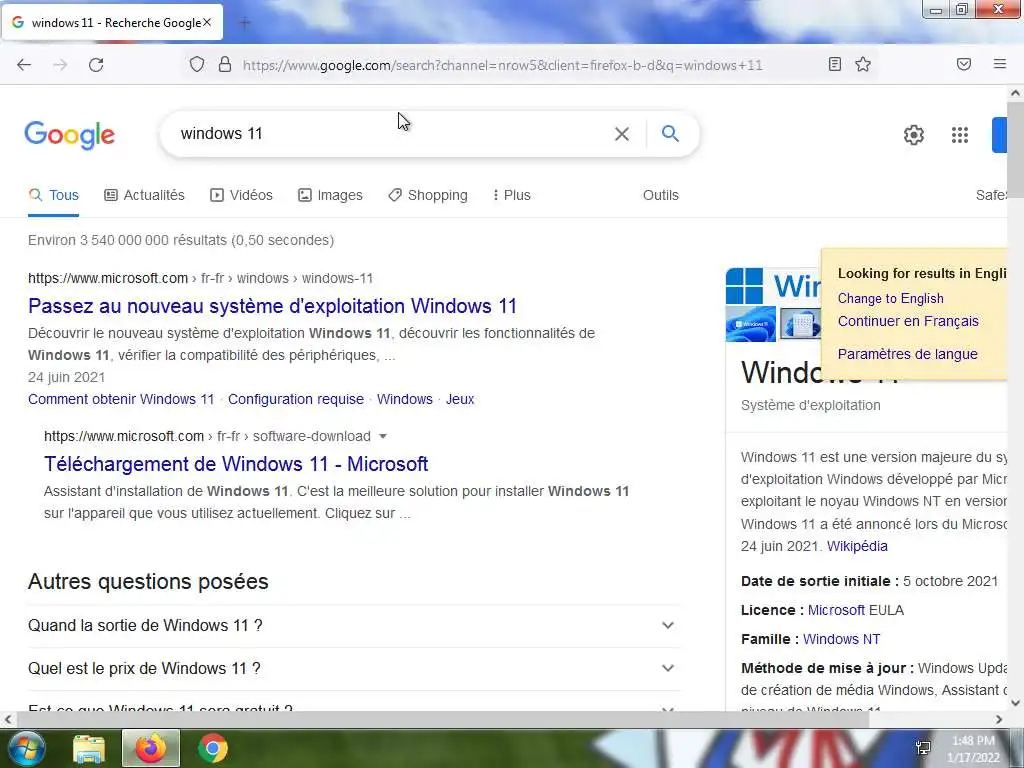Toggle reader view icon in address bar
Screen dimensions: 1024x768
point(835,64)
